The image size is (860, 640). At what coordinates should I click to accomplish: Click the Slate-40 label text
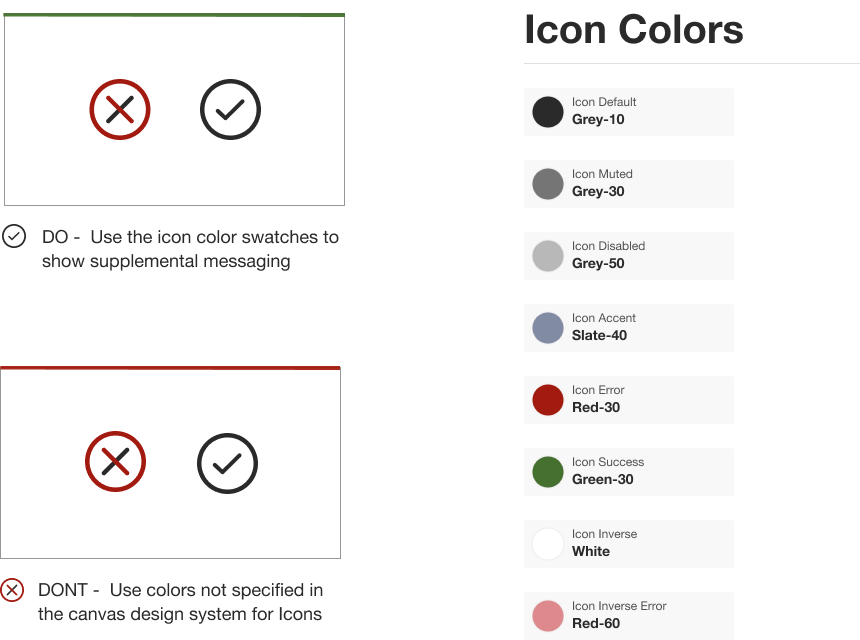point(600,336)
